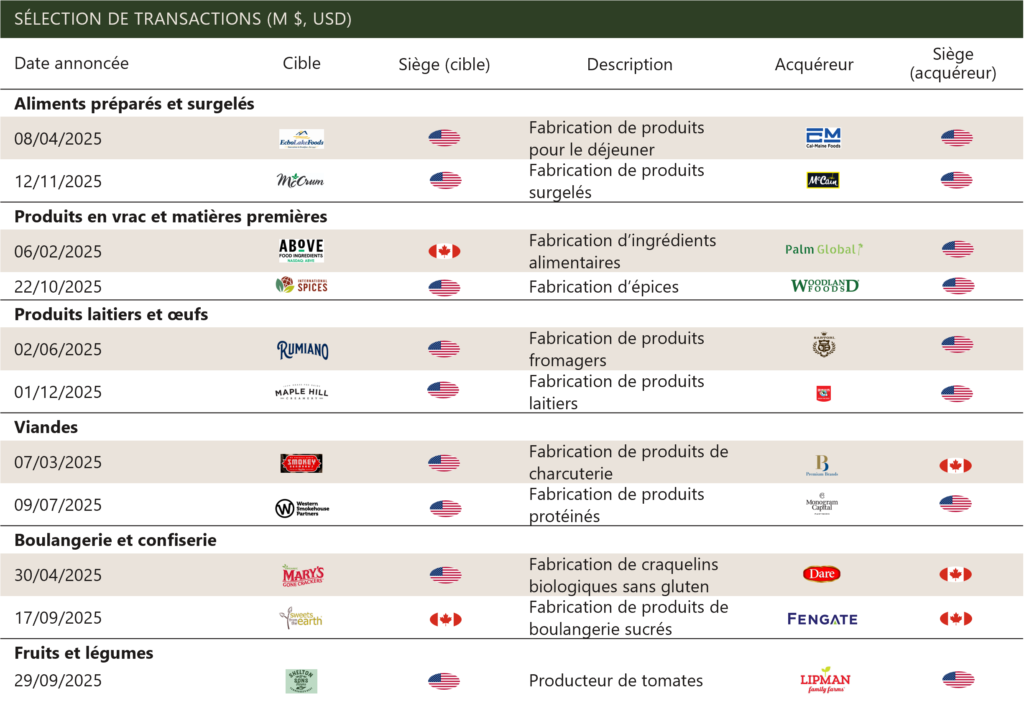
Task: Select the Lipman Family Farms logo
Action: pos(825,680)
